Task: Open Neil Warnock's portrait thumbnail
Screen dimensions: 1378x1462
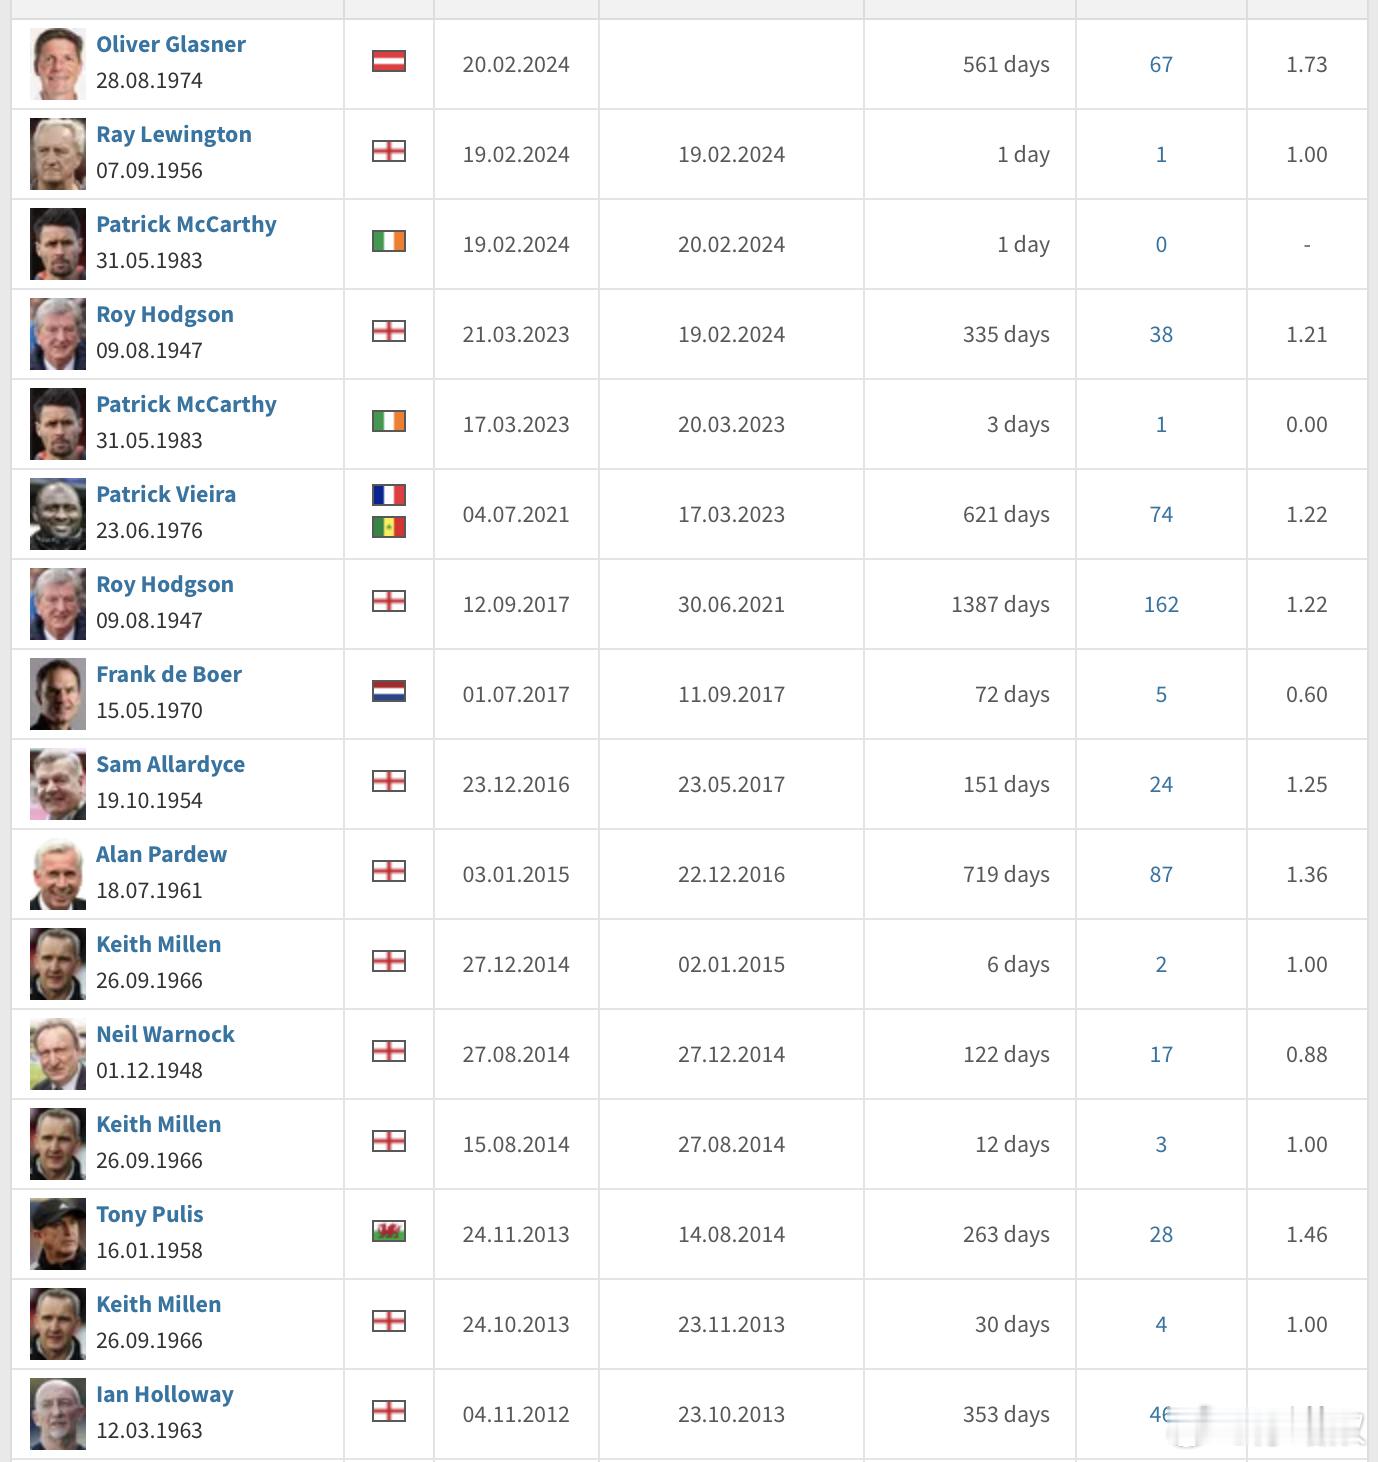Action: (x=58, y=1054)
